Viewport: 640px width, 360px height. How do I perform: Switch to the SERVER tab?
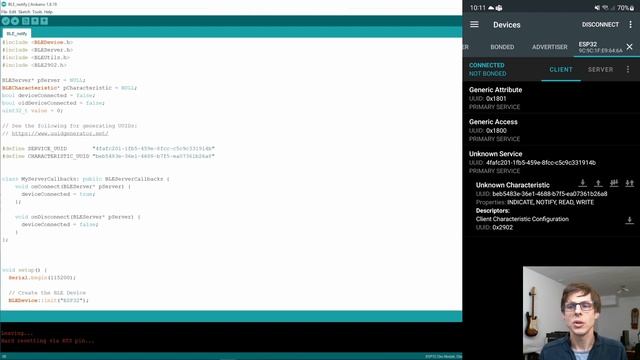click(x=600, y=70)
